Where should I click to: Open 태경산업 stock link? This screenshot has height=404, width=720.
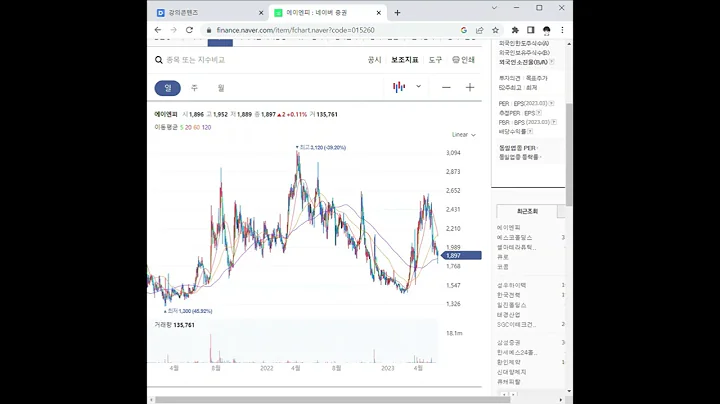pos(508,314)
